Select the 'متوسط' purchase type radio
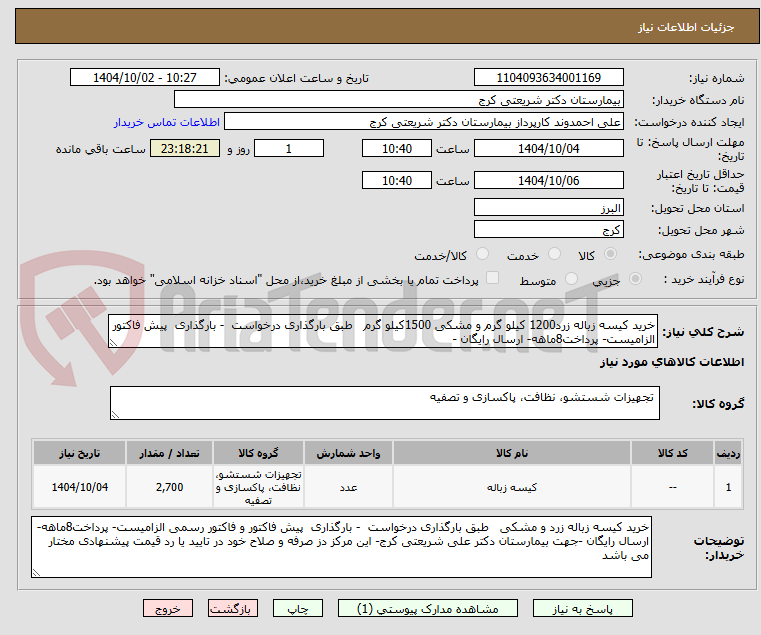Screen dimensions: 761x635 (x=571, y=279)
